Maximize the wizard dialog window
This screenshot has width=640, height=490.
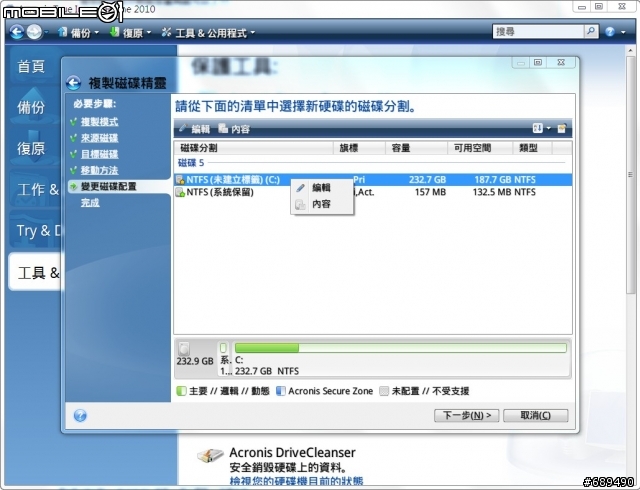tap(538, 62)
